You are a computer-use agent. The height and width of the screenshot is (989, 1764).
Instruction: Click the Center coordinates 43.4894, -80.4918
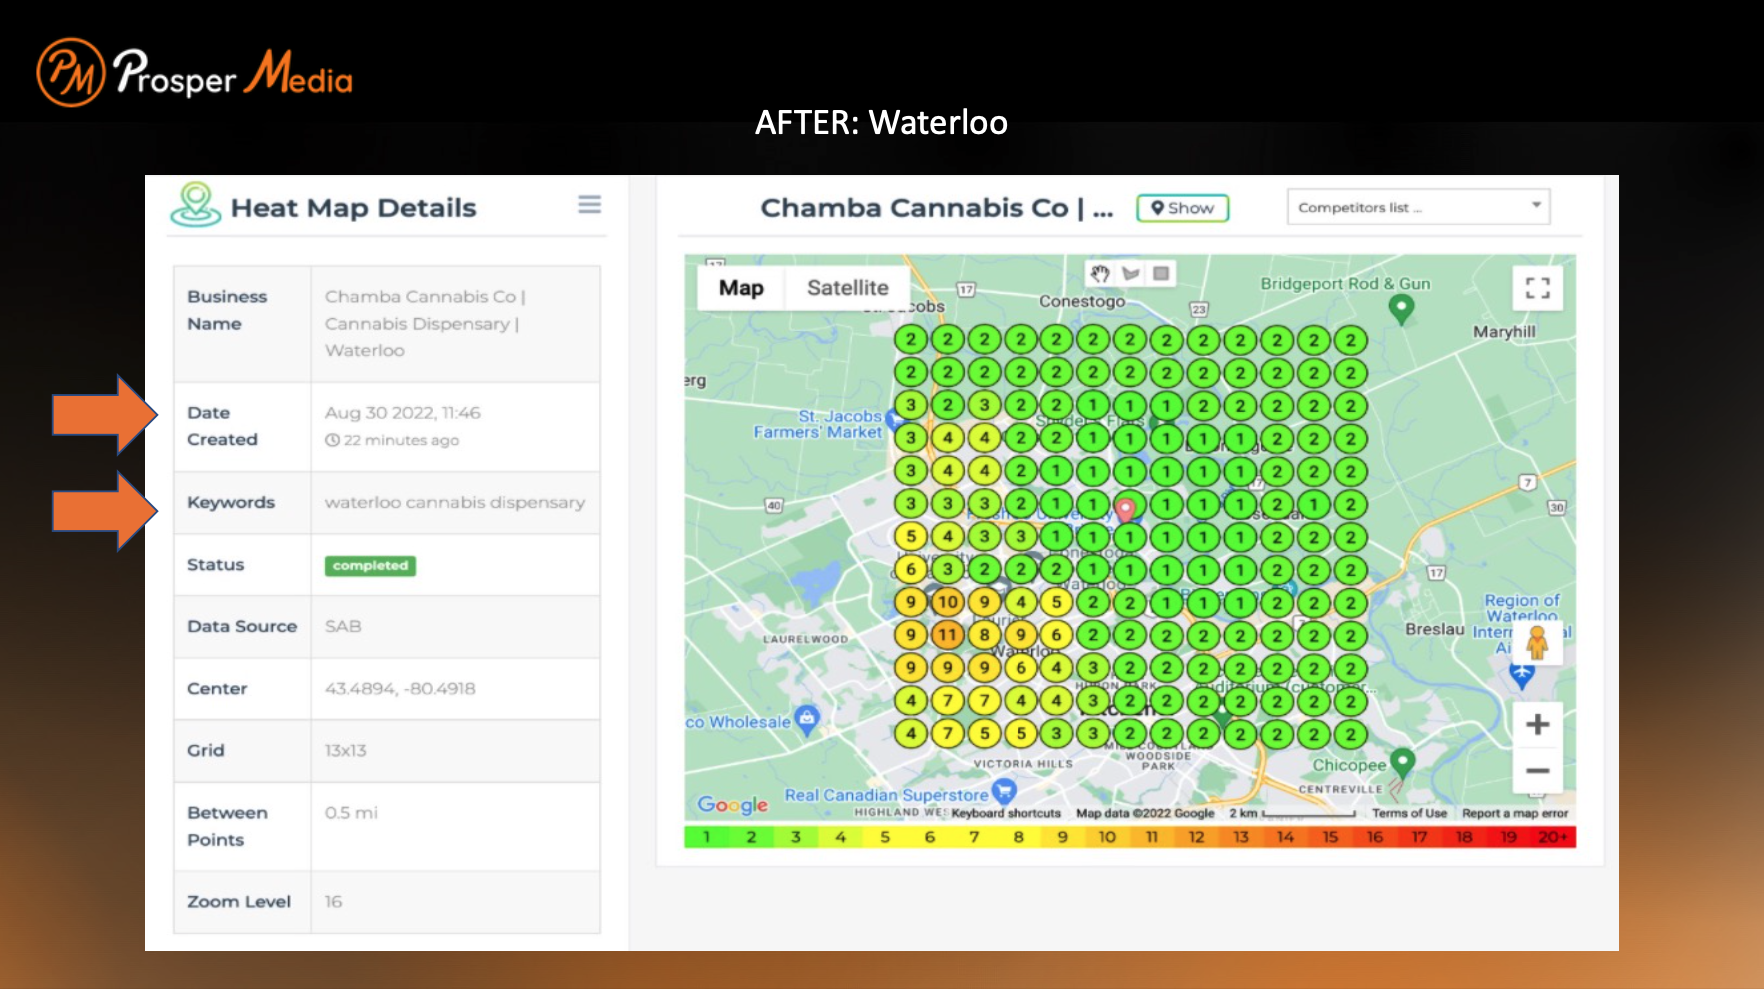click(x=400, y=688)
